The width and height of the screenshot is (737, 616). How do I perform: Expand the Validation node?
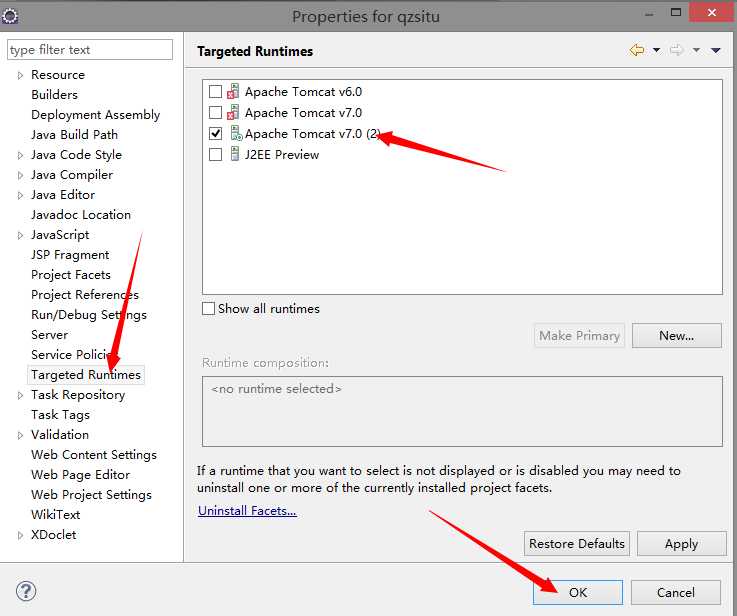point(20,436)
